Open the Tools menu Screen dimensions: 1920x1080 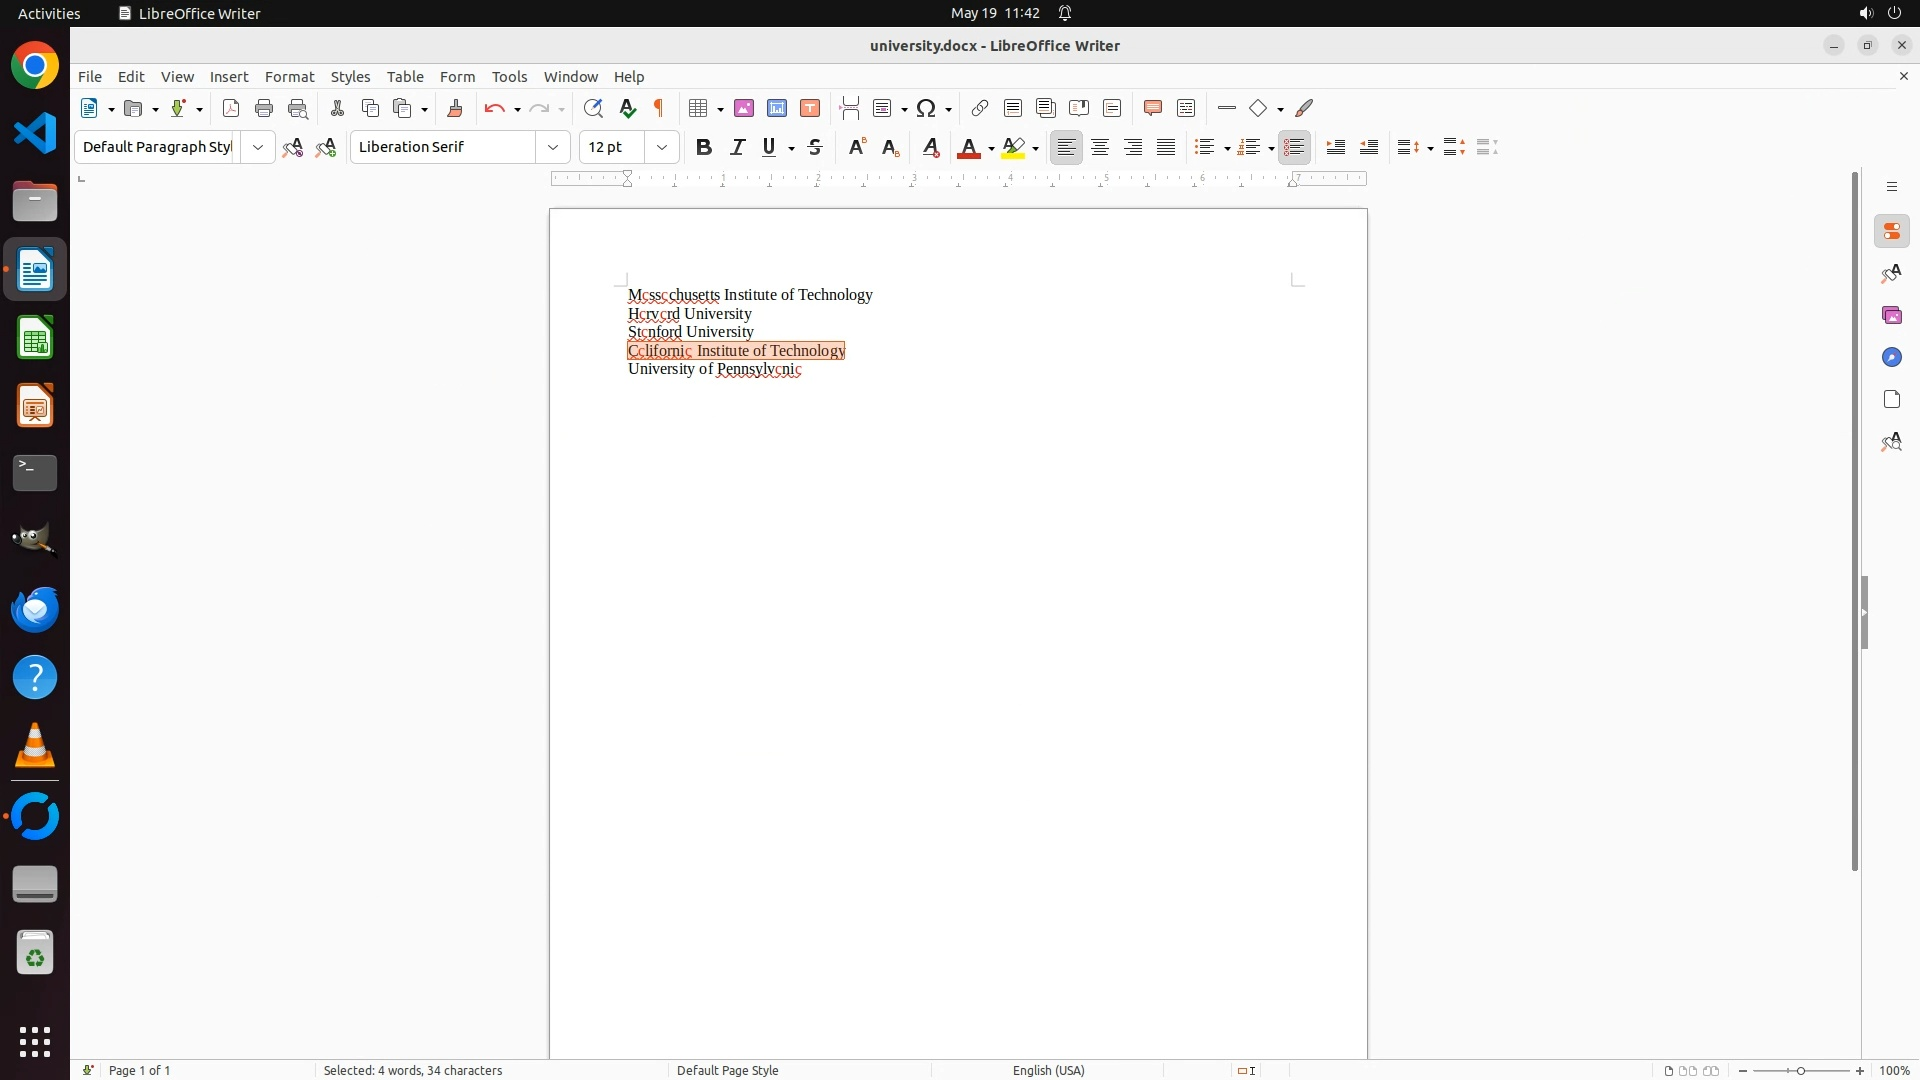click(509, 77)
